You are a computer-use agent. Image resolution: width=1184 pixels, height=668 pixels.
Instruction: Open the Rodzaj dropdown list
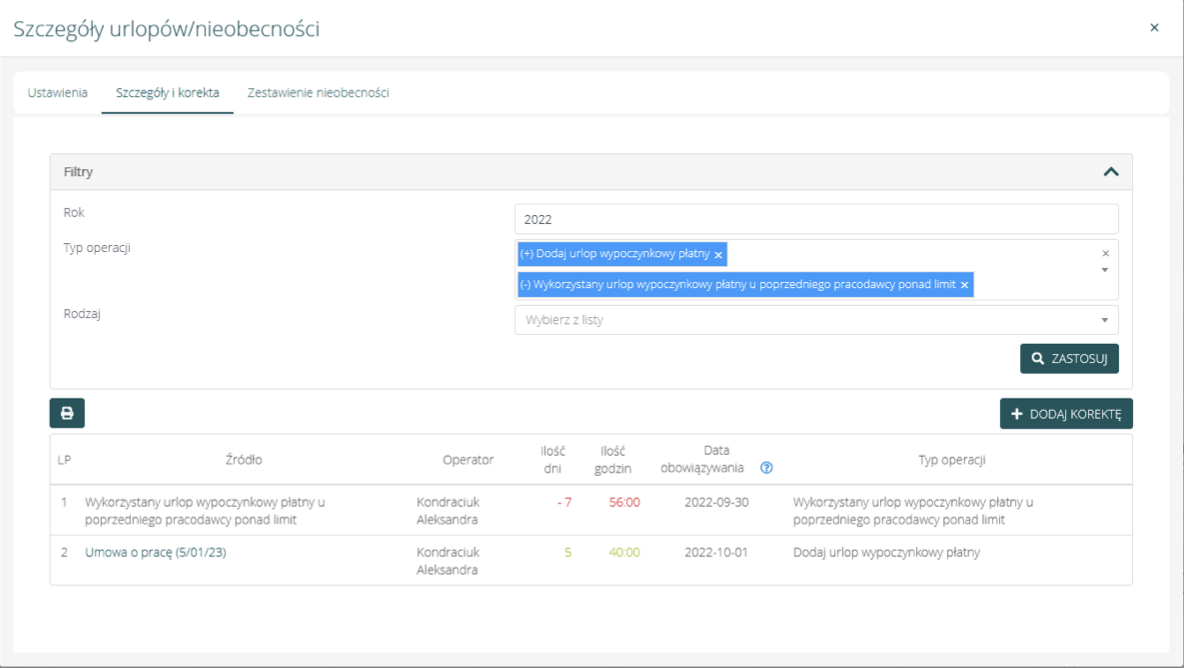pos(1104,320)
